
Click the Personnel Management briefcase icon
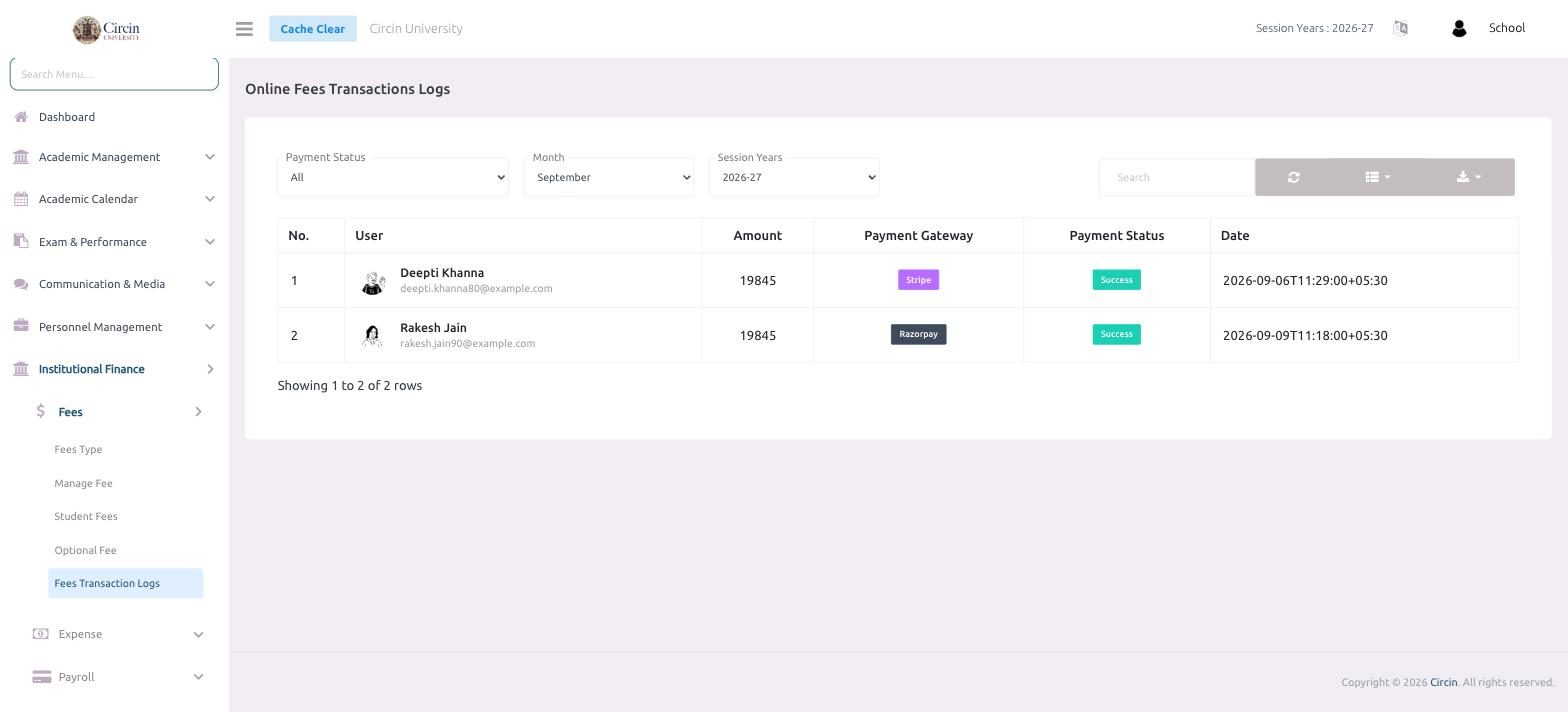[x=21, y=326]
